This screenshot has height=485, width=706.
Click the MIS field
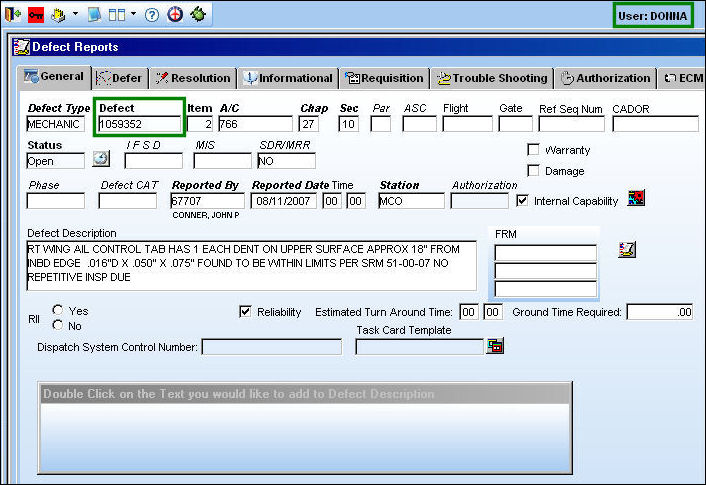222,161
